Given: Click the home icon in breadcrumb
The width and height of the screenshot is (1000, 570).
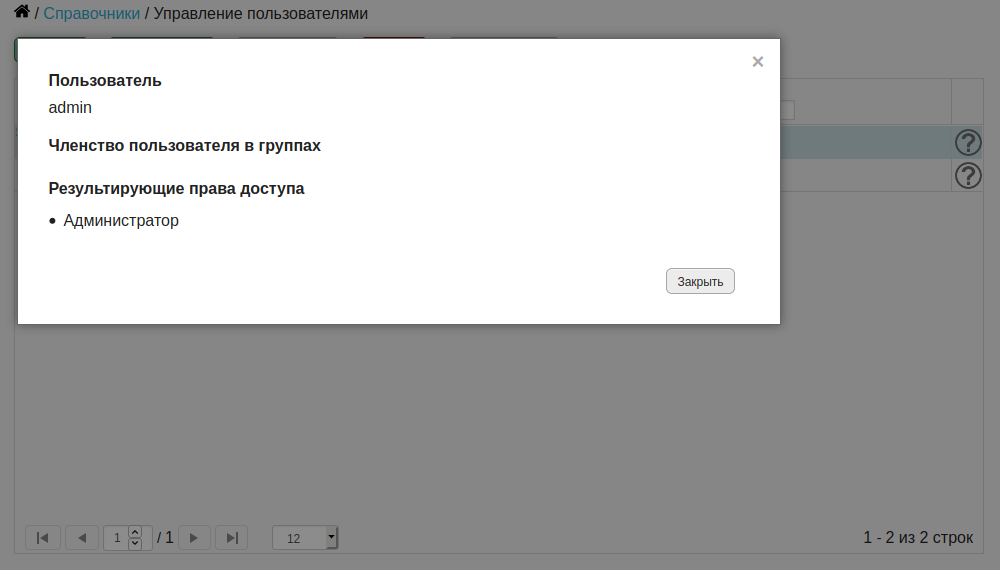Looking at the screenshot, I should click(x=22, y=12).
